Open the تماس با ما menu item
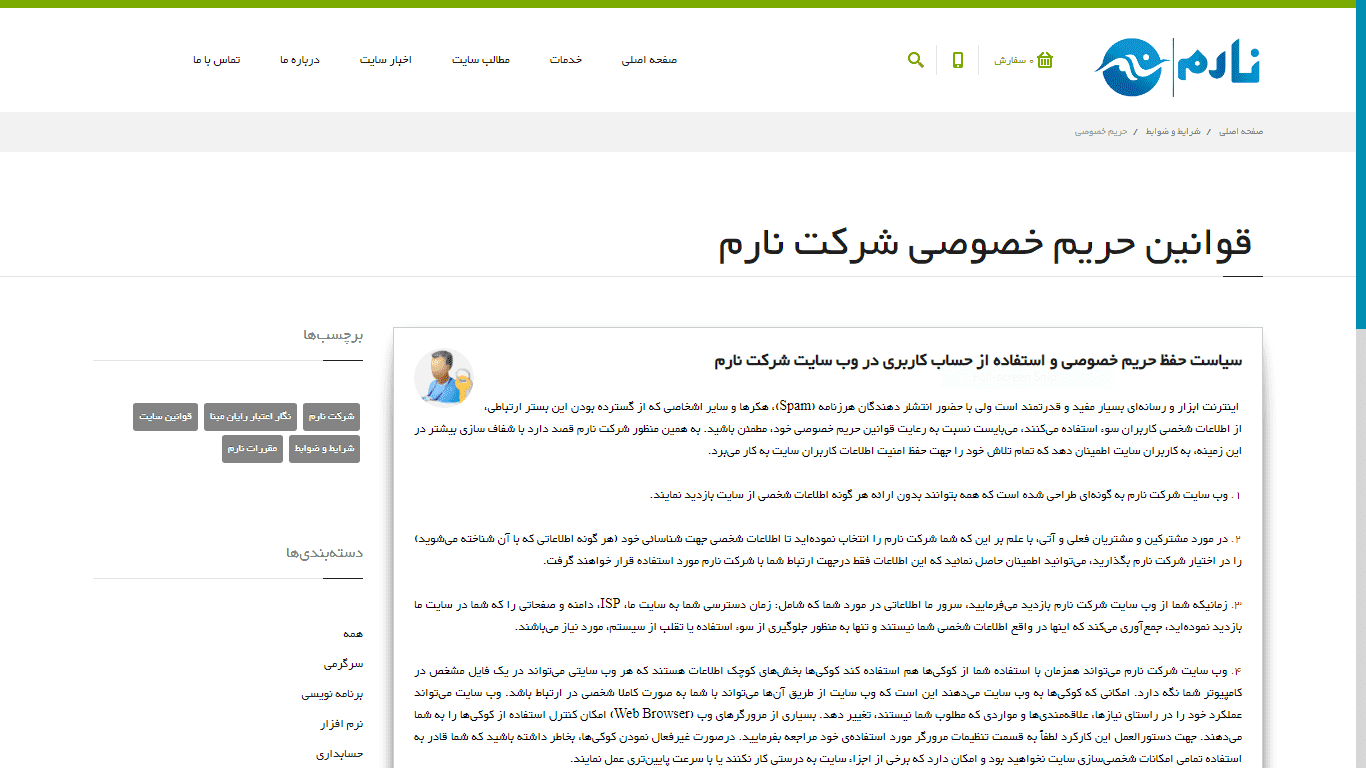The width and height of the screenshot is (1366, 768). pyautogui.click(x=217, y=60)
